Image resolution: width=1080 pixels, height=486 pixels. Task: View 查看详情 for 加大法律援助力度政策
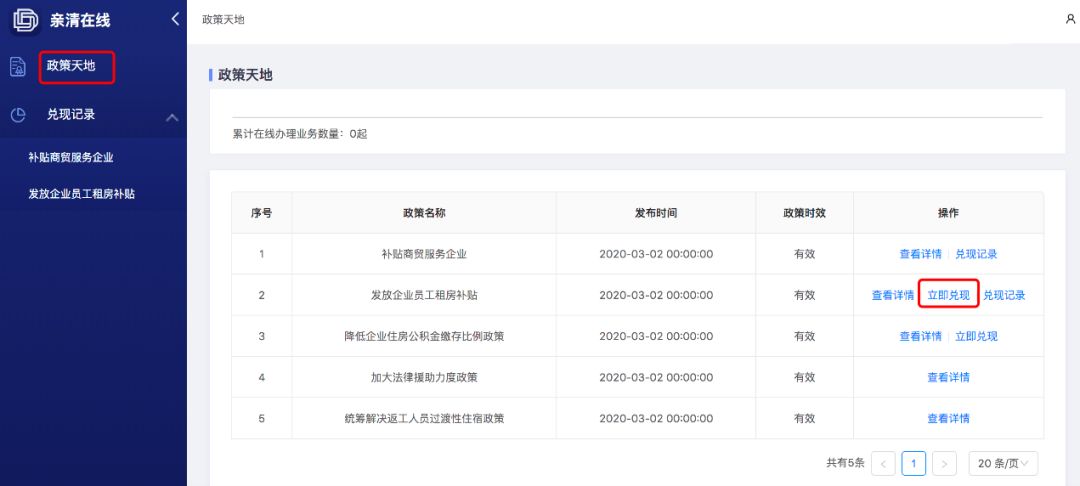click(x=948, y=377)
